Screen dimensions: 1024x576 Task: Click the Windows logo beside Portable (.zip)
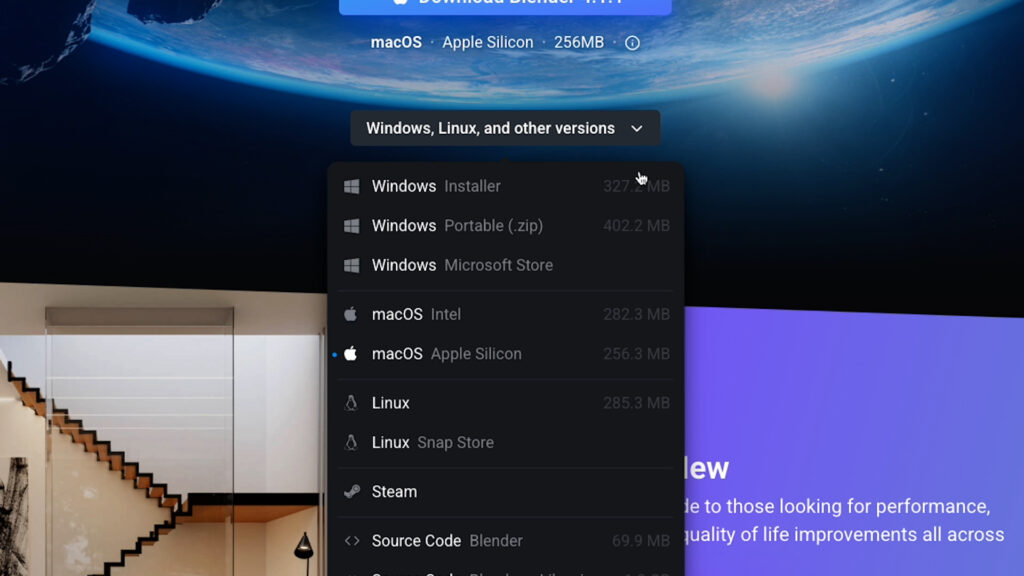351,226
